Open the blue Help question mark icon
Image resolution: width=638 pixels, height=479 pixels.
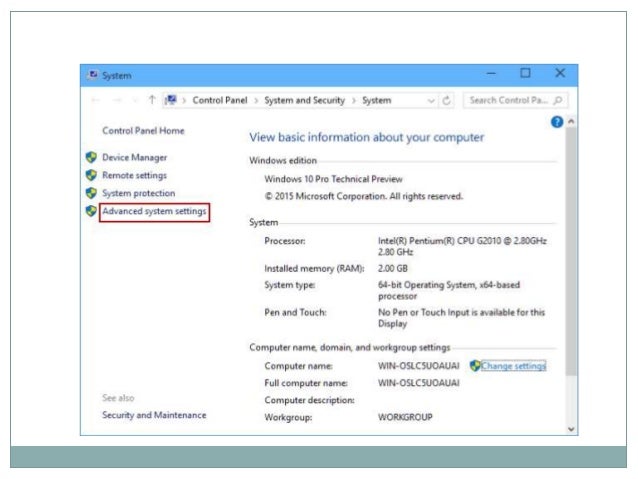pos(557,122)
